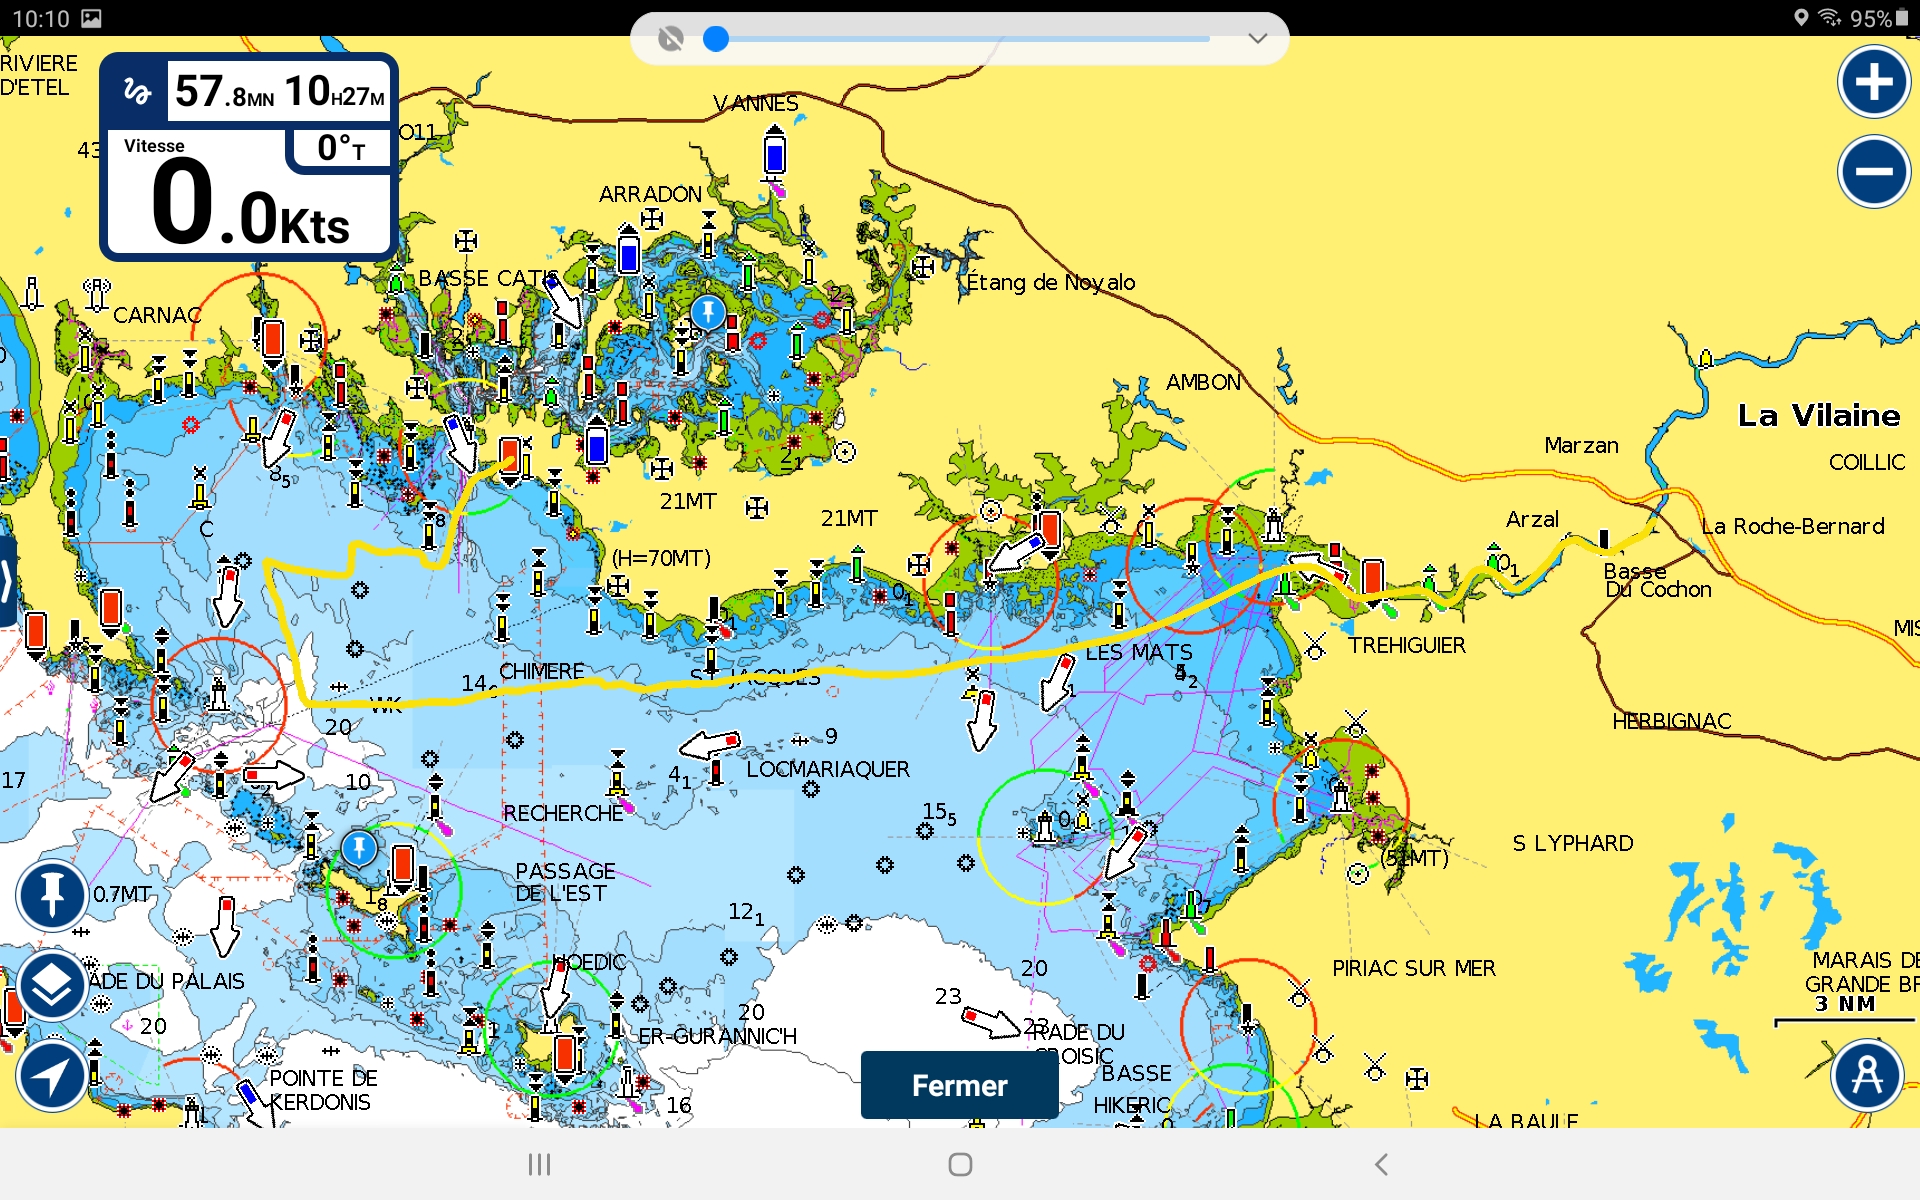
Task: Toggle the crossed-out eye visibility icon
Action: 671,39
